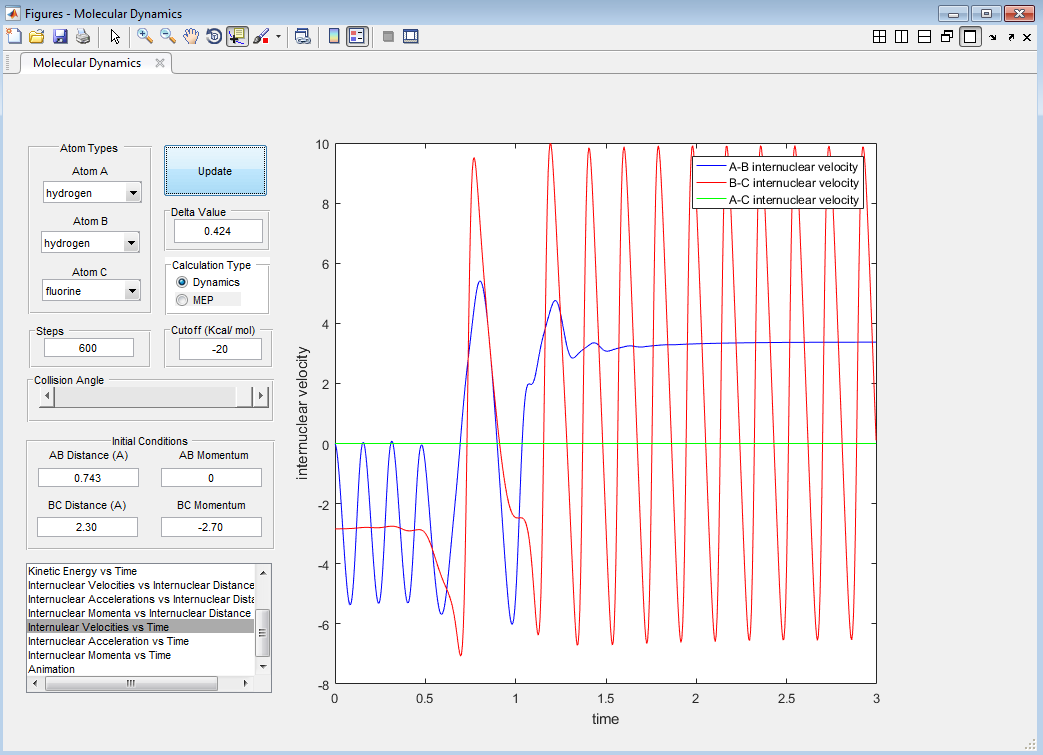Select the Pan hand tool
Screen dimensions: 1043x755
pos(191,37)
